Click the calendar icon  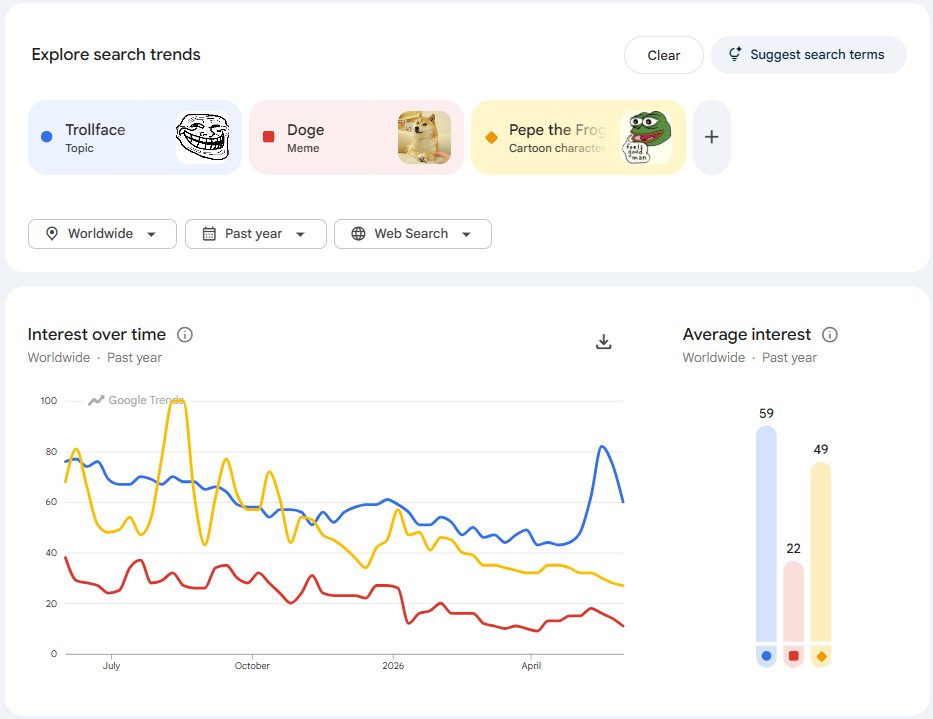point(209,234)
